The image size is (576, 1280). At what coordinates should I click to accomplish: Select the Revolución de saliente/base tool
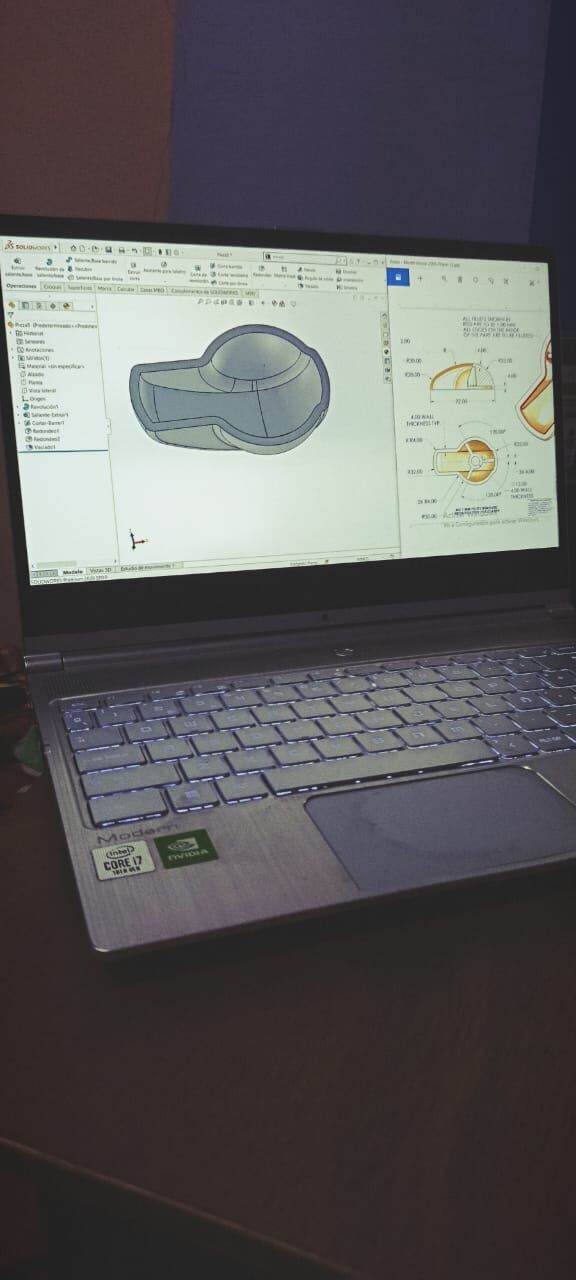pyautogui.click(x=50, y=267)
